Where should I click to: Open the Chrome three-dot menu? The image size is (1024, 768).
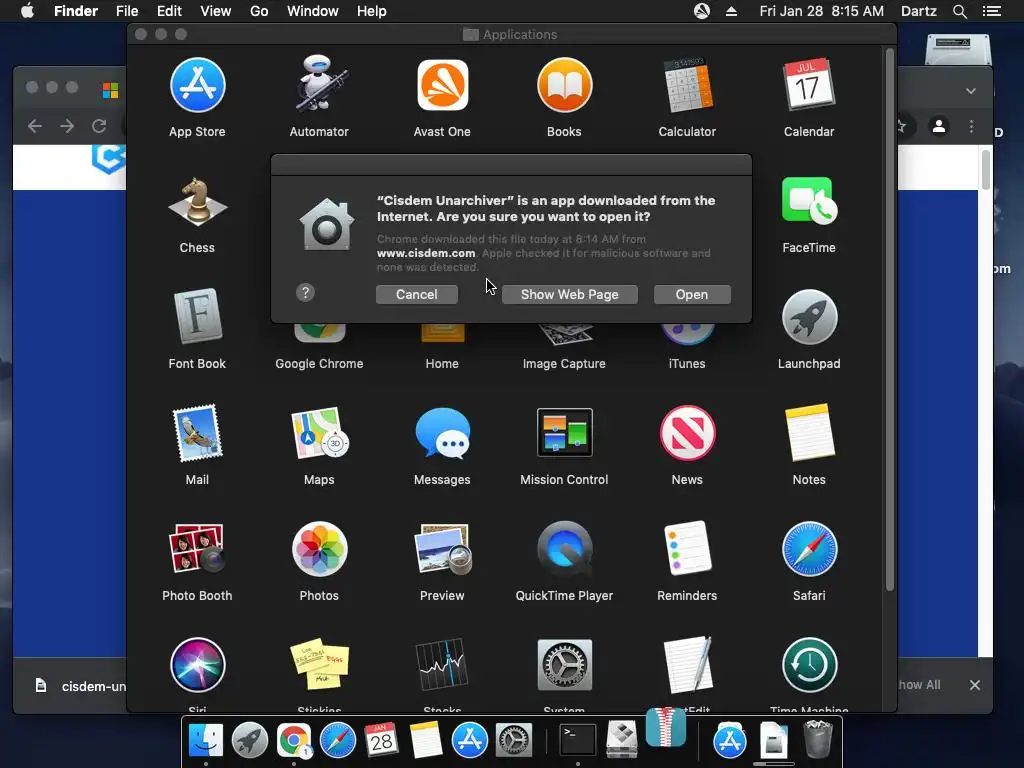971,126
